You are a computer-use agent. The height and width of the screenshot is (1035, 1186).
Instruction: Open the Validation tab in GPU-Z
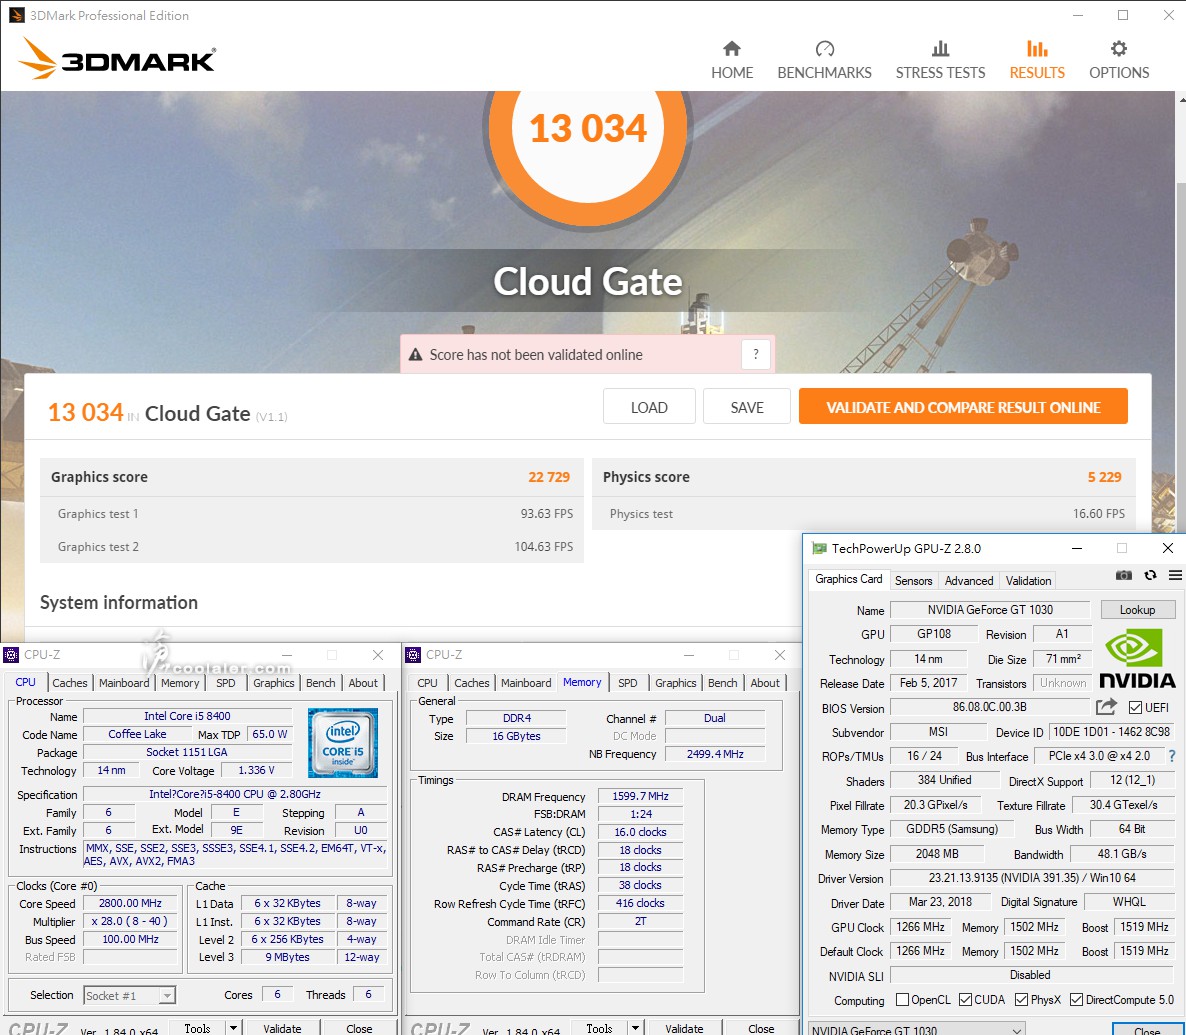pos(1028,580)
